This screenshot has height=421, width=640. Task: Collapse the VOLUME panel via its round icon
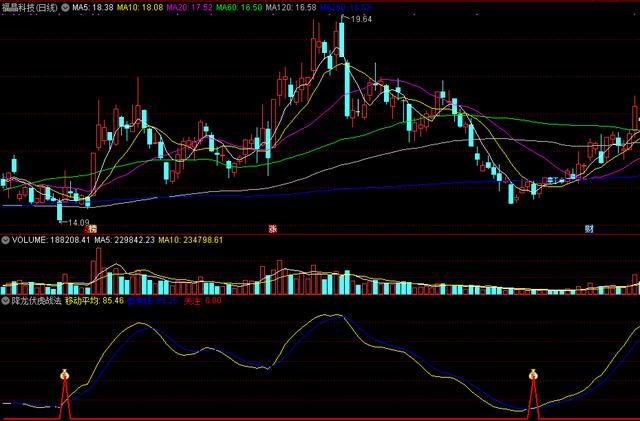tap(5, 240)
